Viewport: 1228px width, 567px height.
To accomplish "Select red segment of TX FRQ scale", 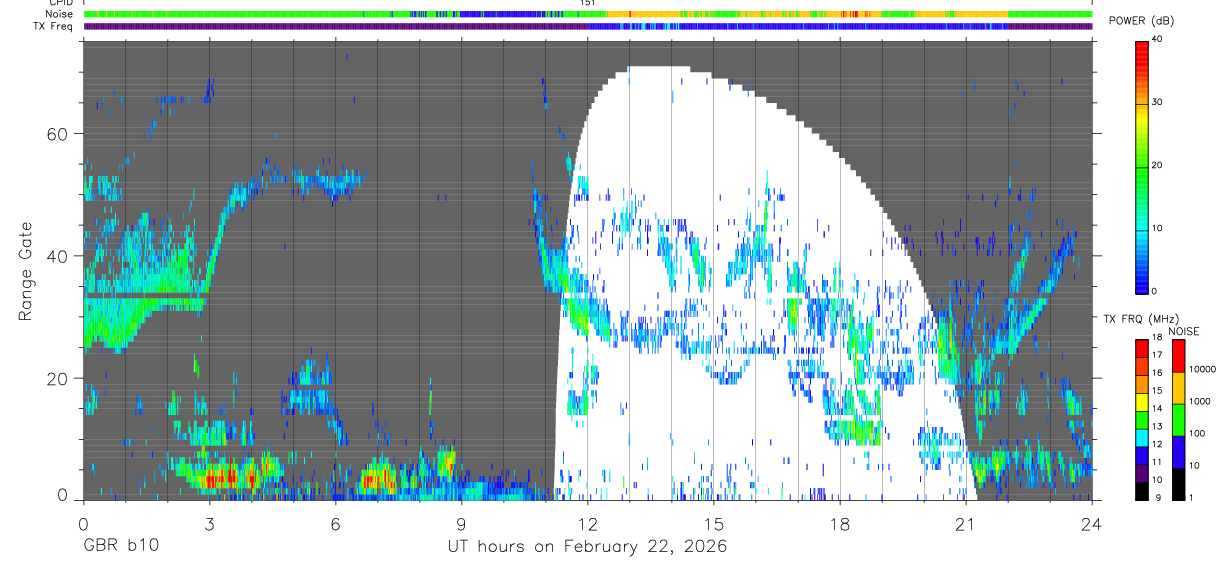I will (x=1141, y=349).
